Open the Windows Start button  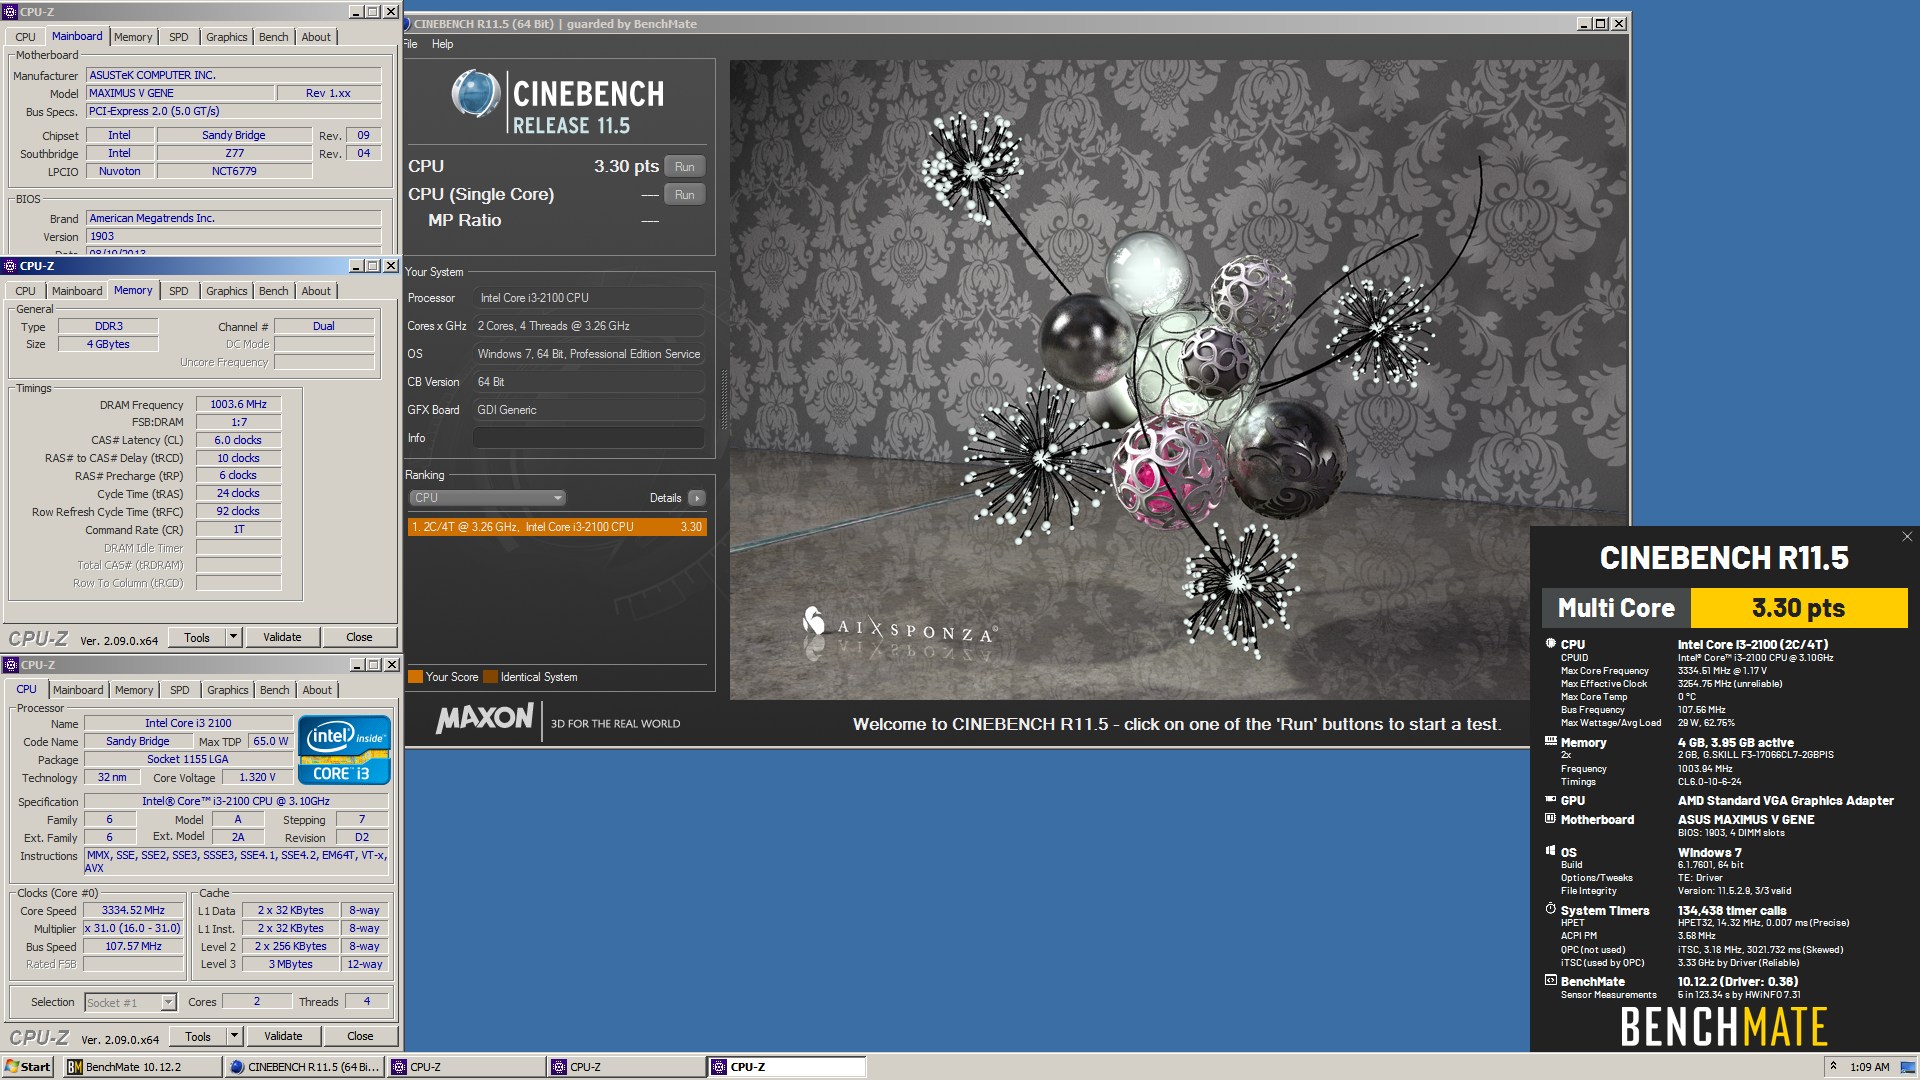(28, 1067)
